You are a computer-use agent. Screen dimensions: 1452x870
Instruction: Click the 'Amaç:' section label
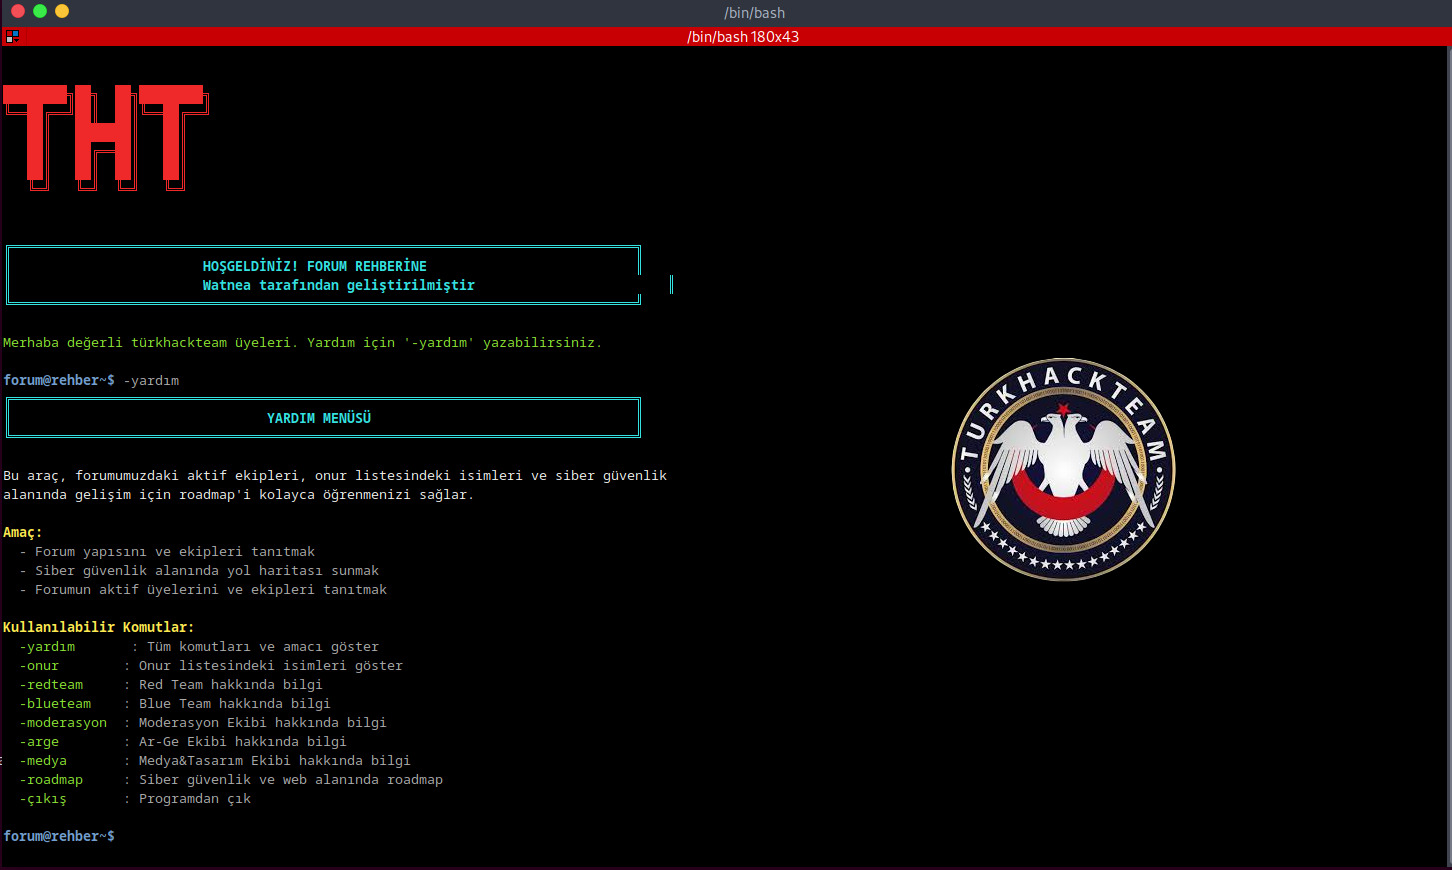23,532
